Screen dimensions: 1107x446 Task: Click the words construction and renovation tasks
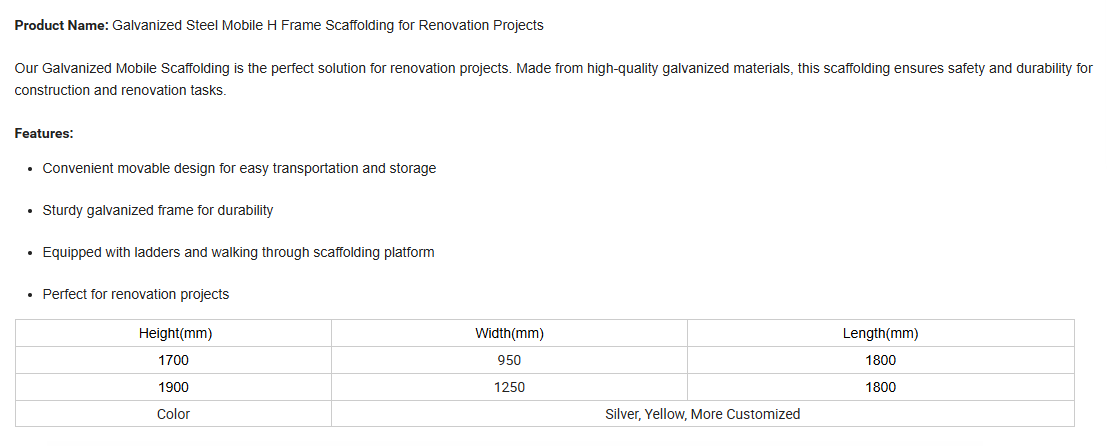point(120,91)
